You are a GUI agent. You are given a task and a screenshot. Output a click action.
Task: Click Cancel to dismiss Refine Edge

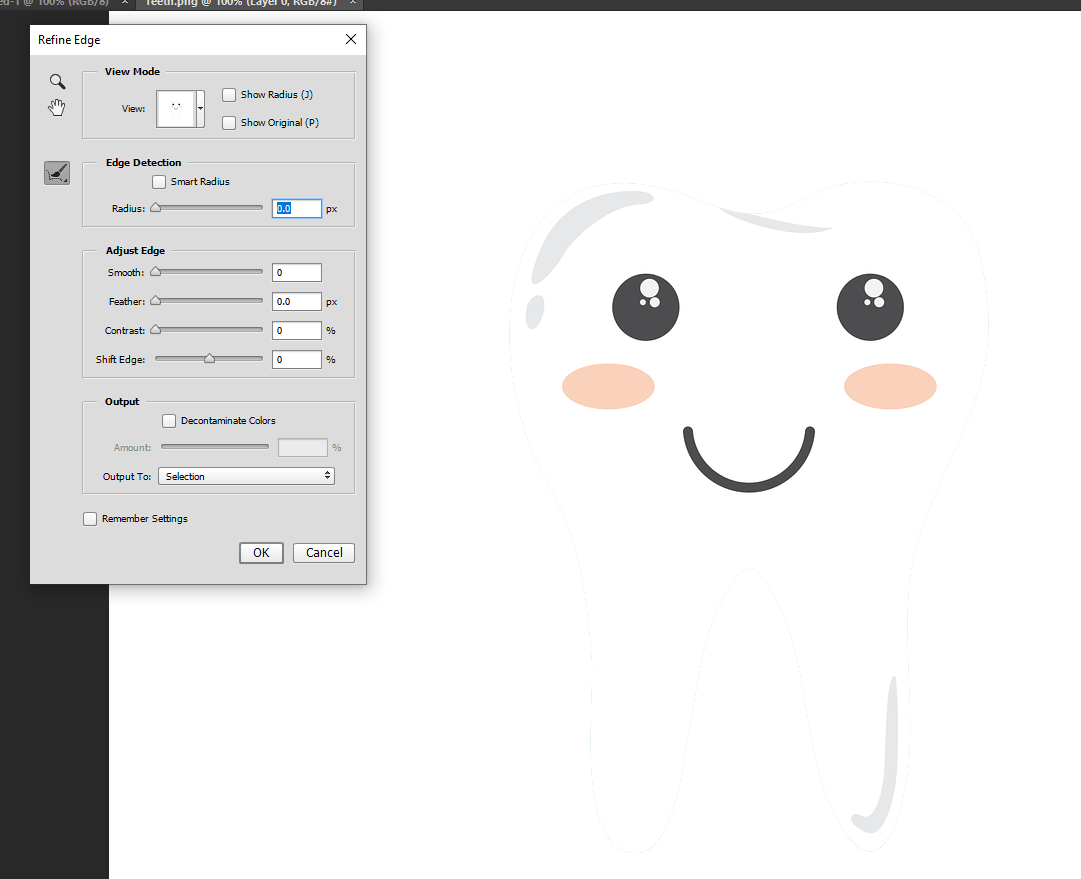click(x=324, y=553)
